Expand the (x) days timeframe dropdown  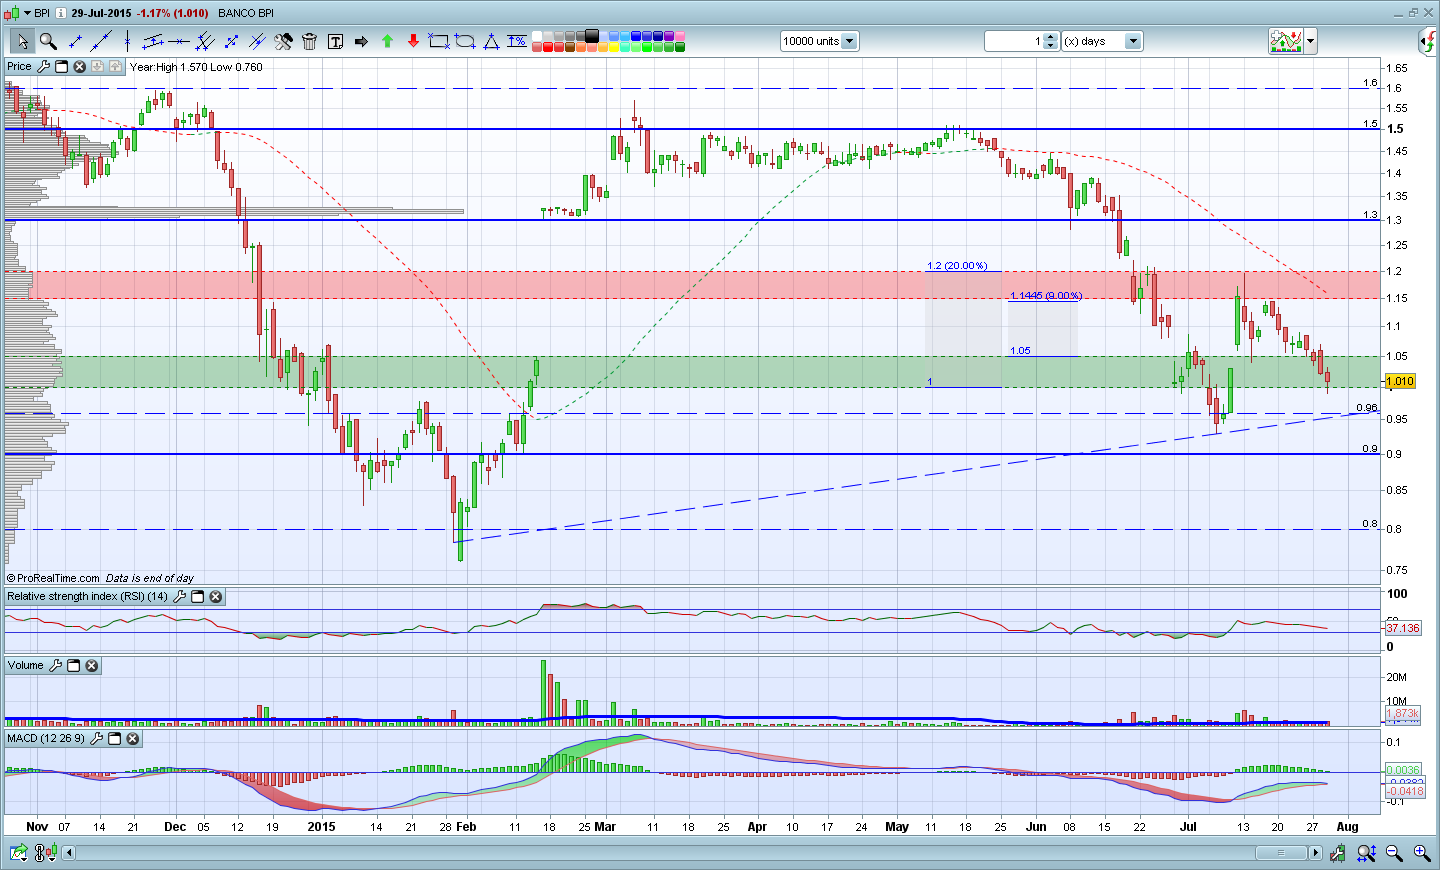click(1133, 41)
